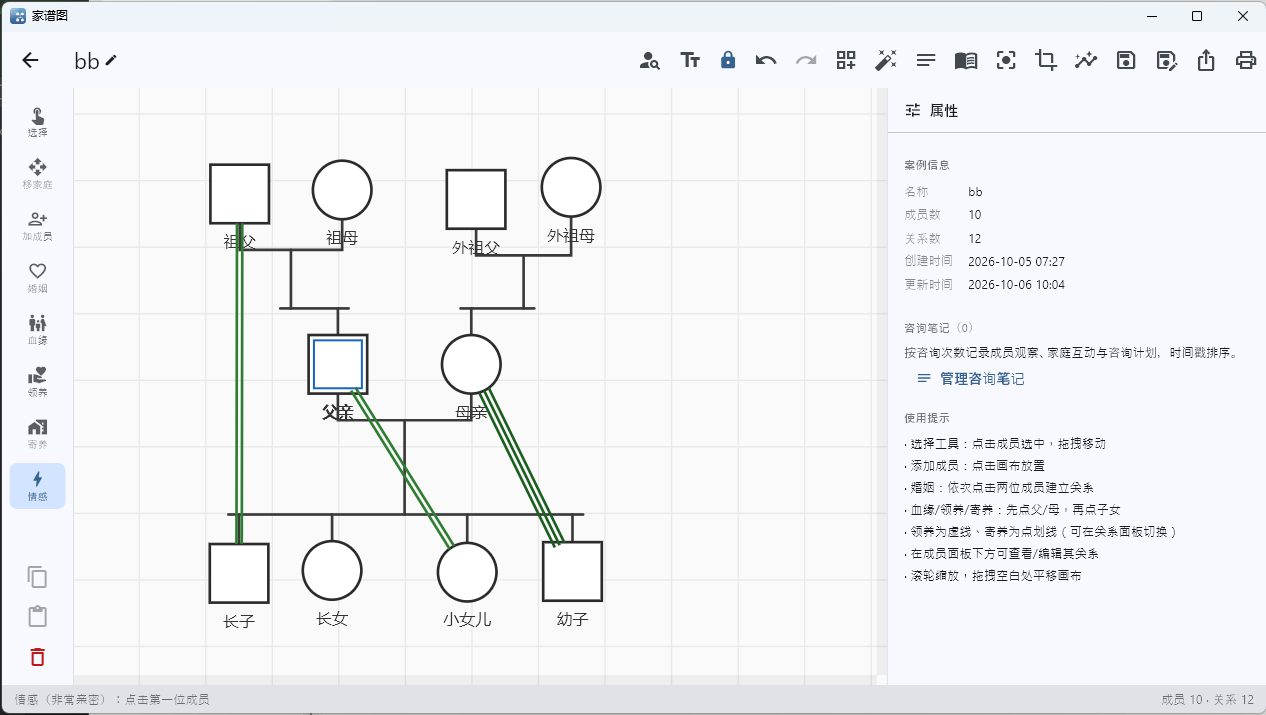Click the 使用提示 heading
1266x715 pixels.
[x=927, y=418]
